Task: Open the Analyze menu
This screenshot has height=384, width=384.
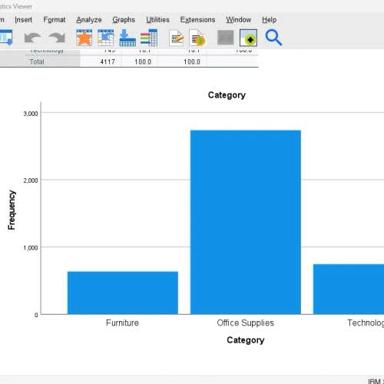Action: 89,20
